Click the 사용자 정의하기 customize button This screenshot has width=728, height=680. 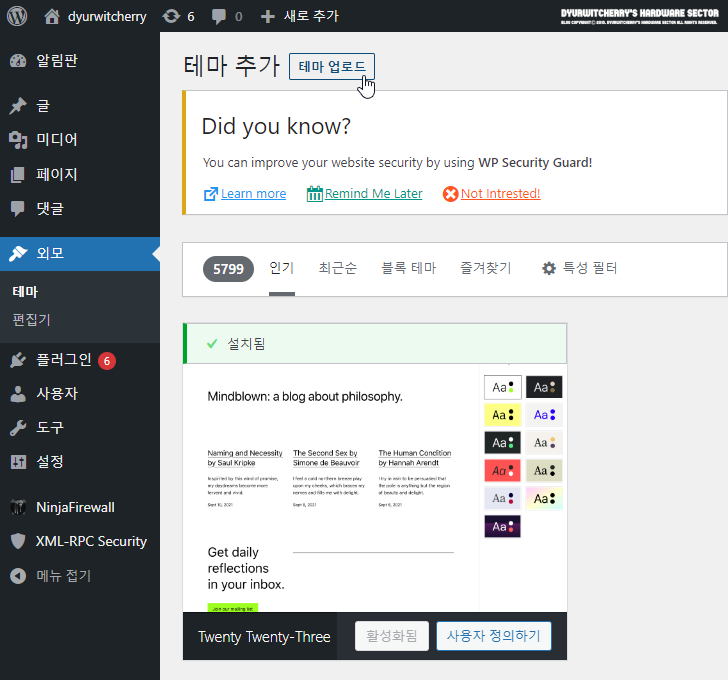(494, 636)
